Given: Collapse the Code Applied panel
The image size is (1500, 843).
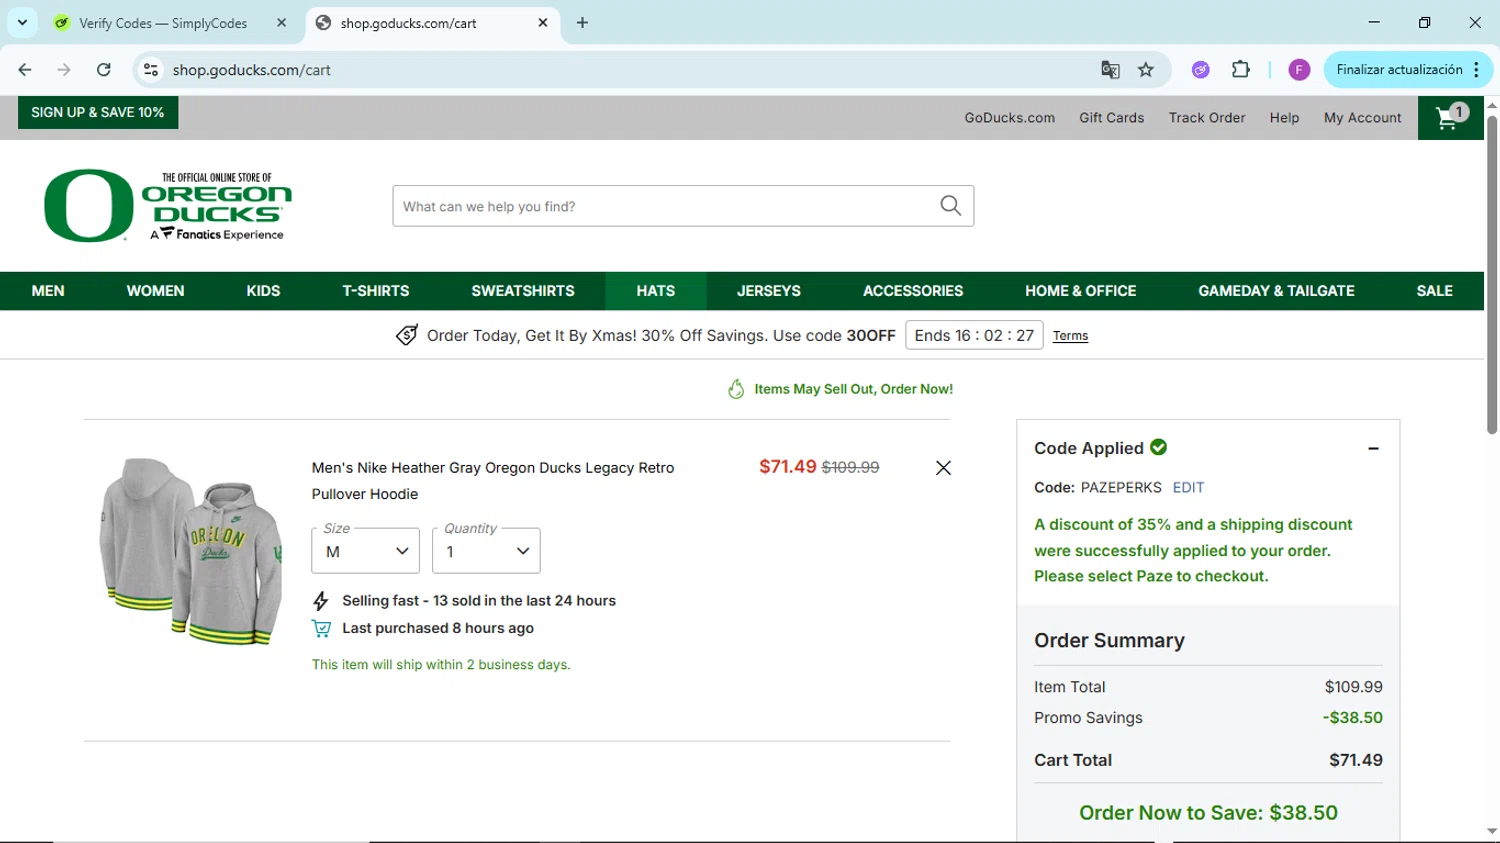Looking at the screenshot, I should [1373, 449].
